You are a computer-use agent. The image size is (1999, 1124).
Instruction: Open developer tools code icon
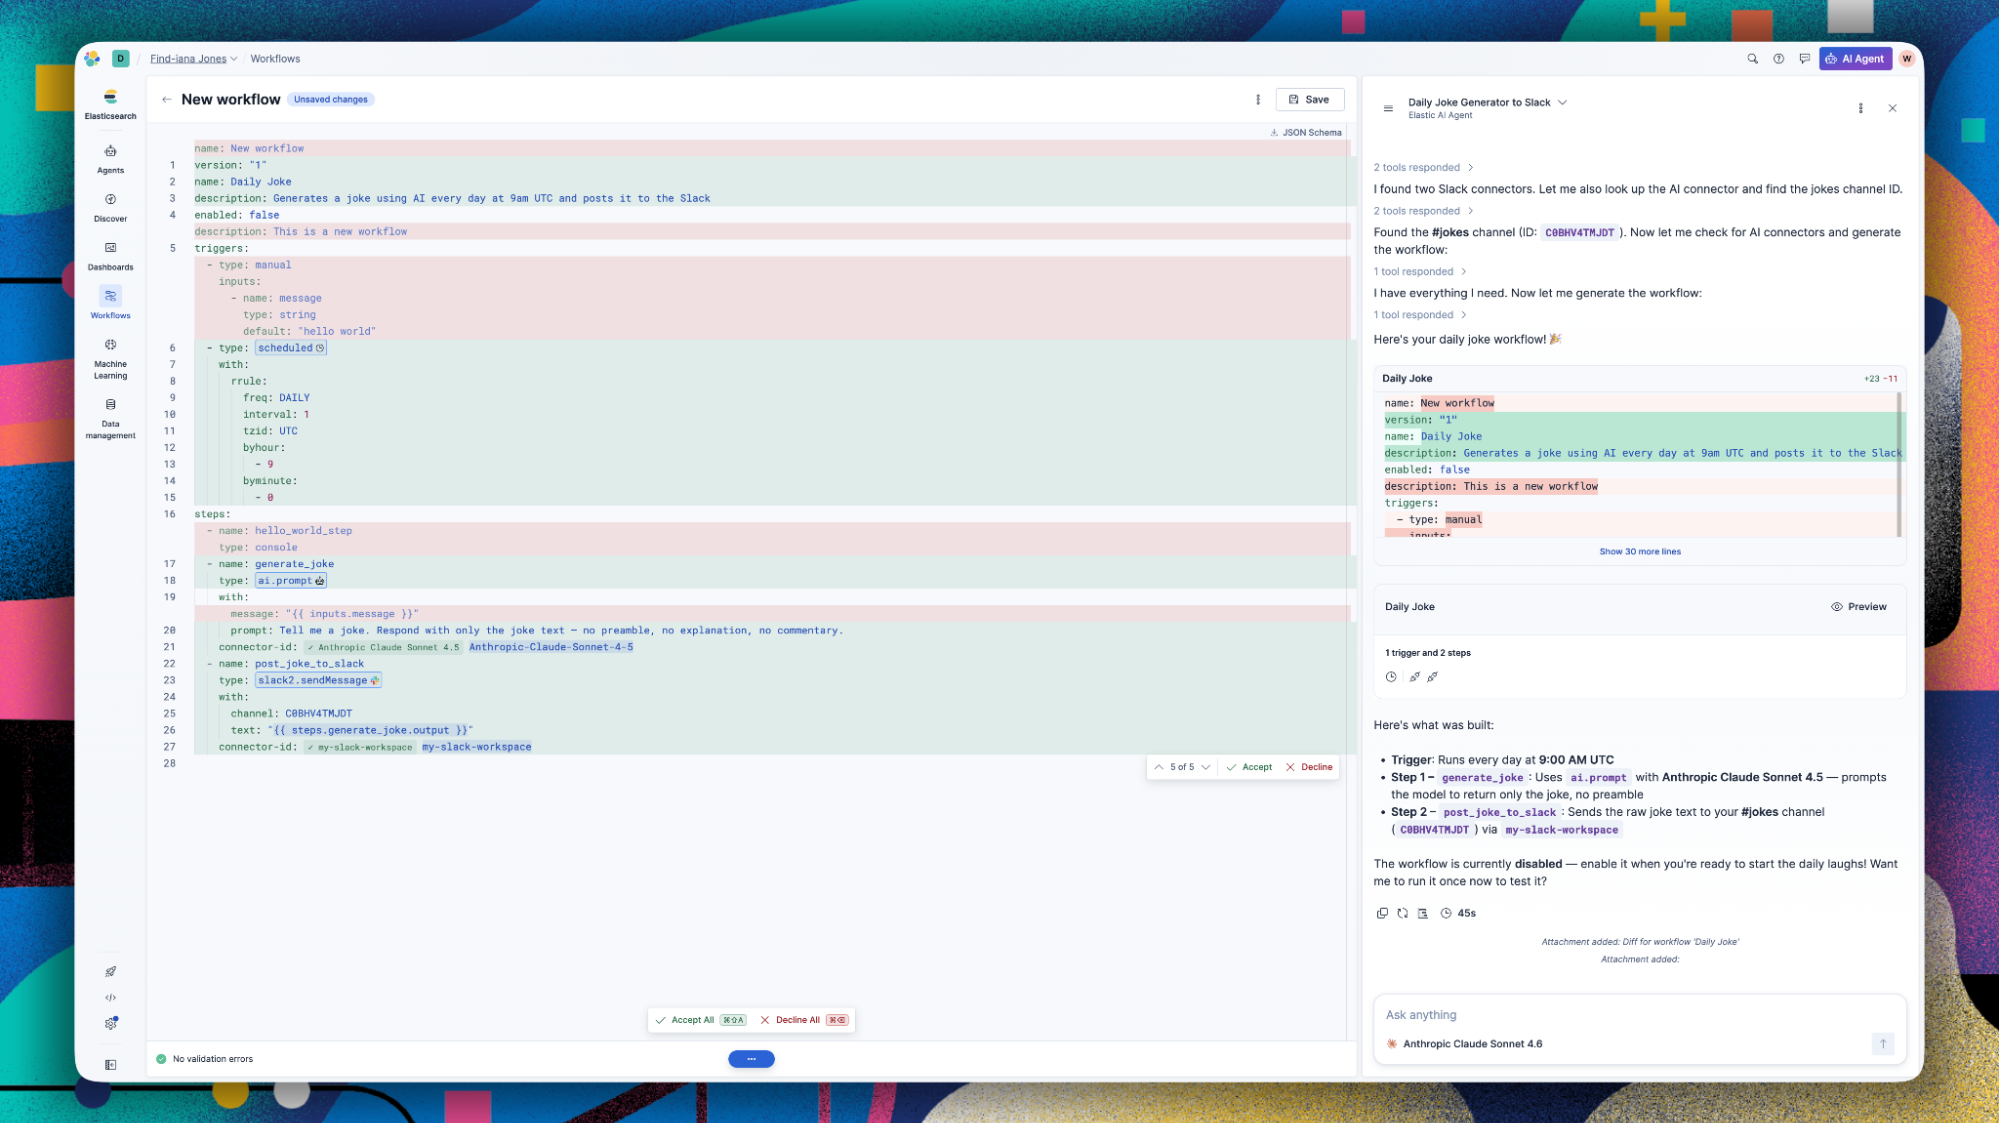[x=111, y=997]
